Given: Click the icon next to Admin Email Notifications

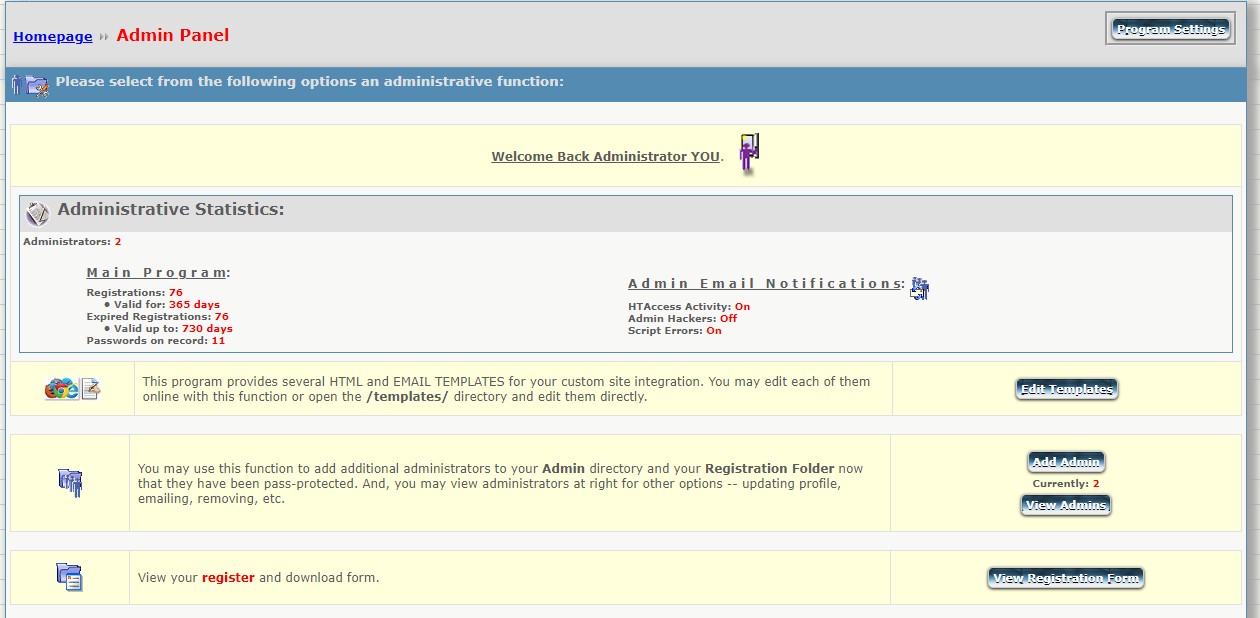Looking at the screenshot, I should pyautogui.click(x=919, y=288).
